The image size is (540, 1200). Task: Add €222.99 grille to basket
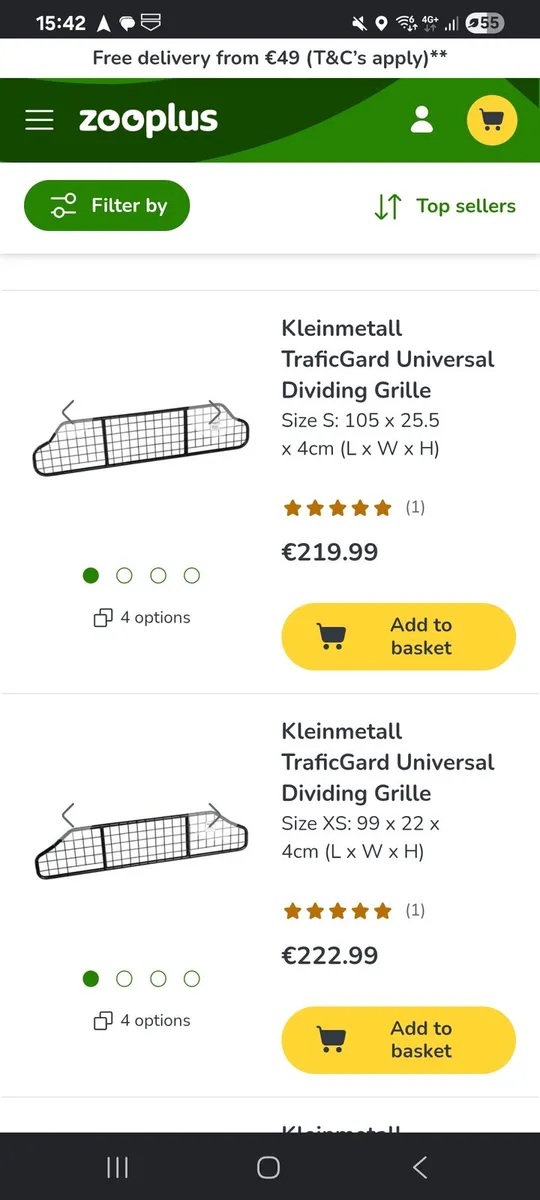398,1040
